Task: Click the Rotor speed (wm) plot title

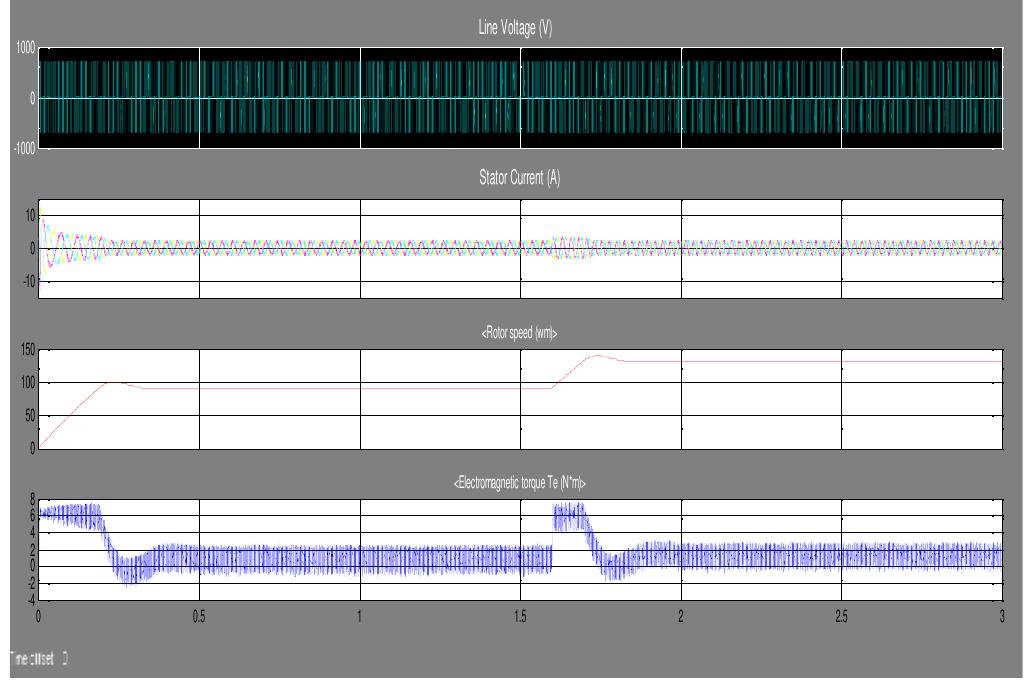Action: point(519,333)
